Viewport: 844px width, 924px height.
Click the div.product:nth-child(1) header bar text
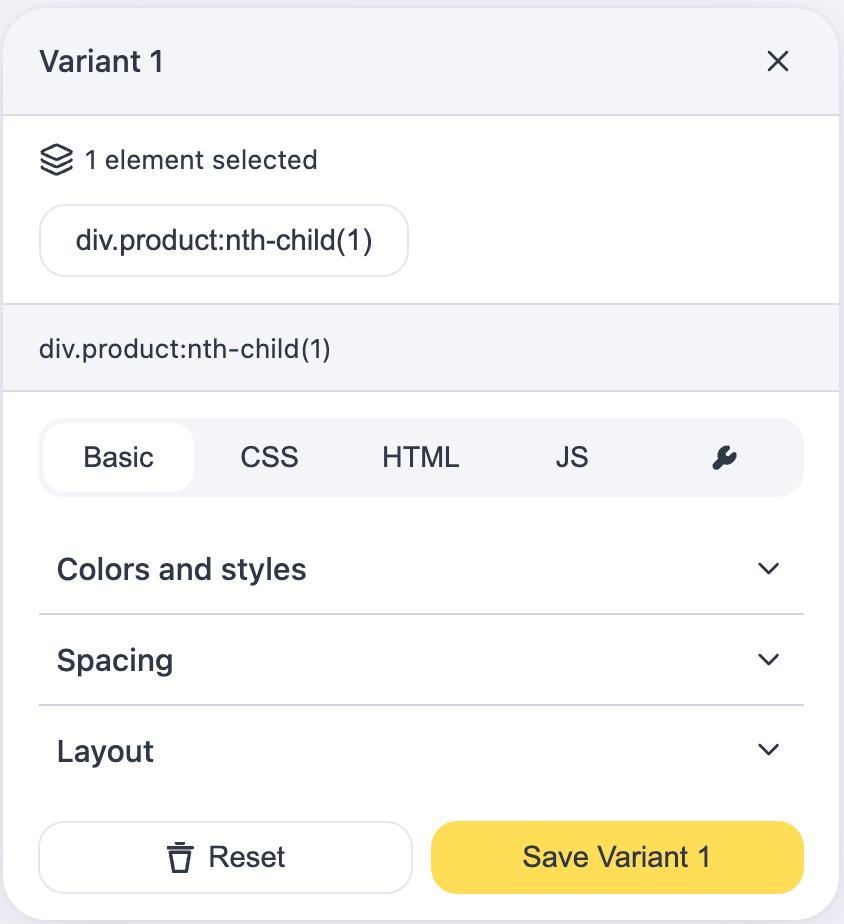click(185, 349)
